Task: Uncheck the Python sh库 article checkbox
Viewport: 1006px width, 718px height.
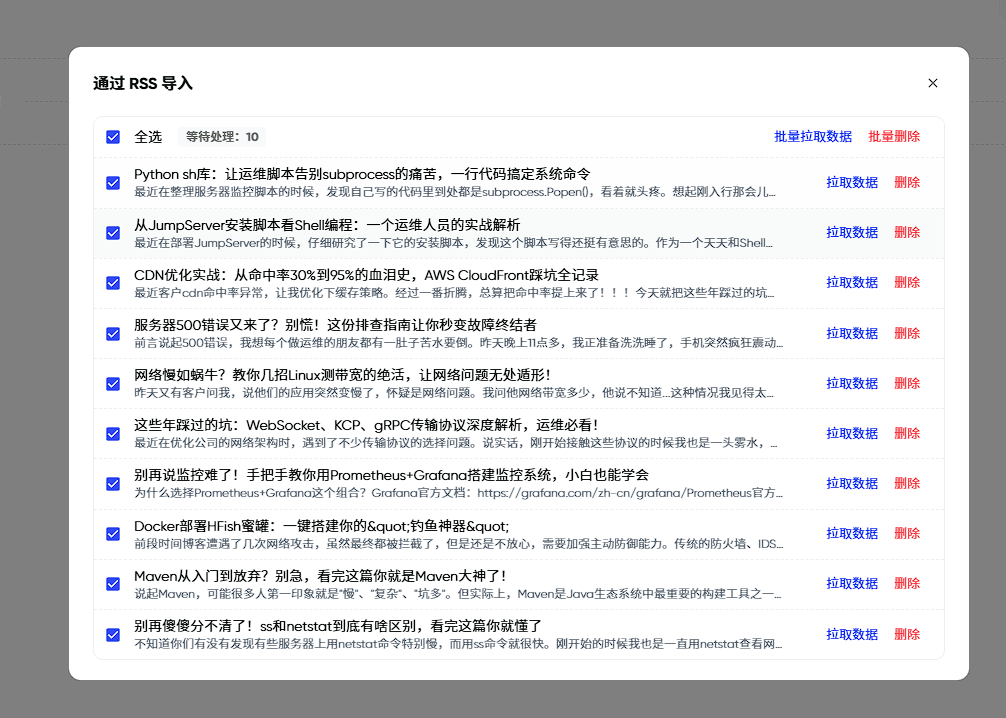Action: [113, 182]
